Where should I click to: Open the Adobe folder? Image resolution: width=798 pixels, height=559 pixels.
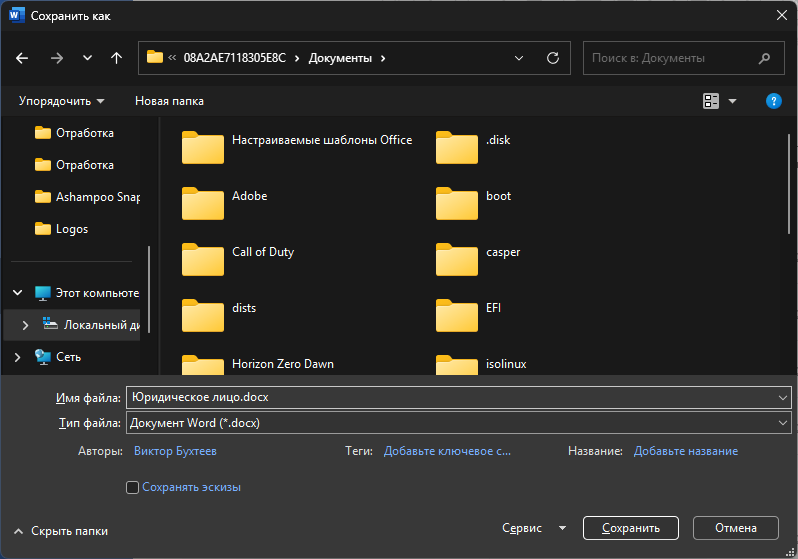pos(249,197)
